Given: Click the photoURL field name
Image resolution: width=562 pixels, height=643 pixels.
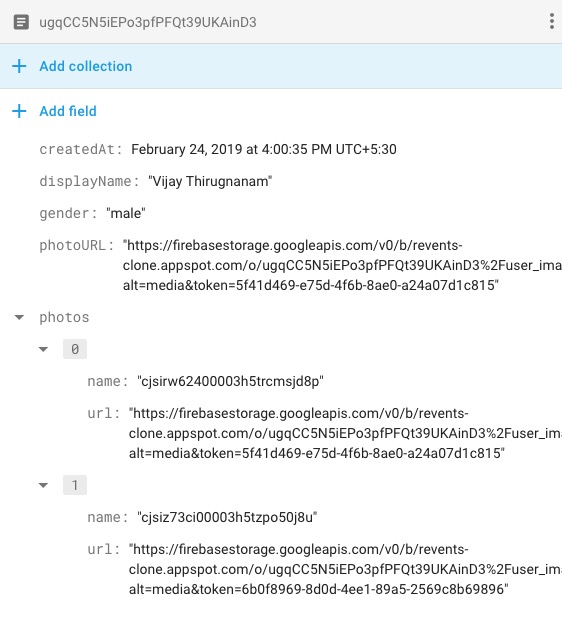Looking at the screenshot, I should (x=76, y=245).
